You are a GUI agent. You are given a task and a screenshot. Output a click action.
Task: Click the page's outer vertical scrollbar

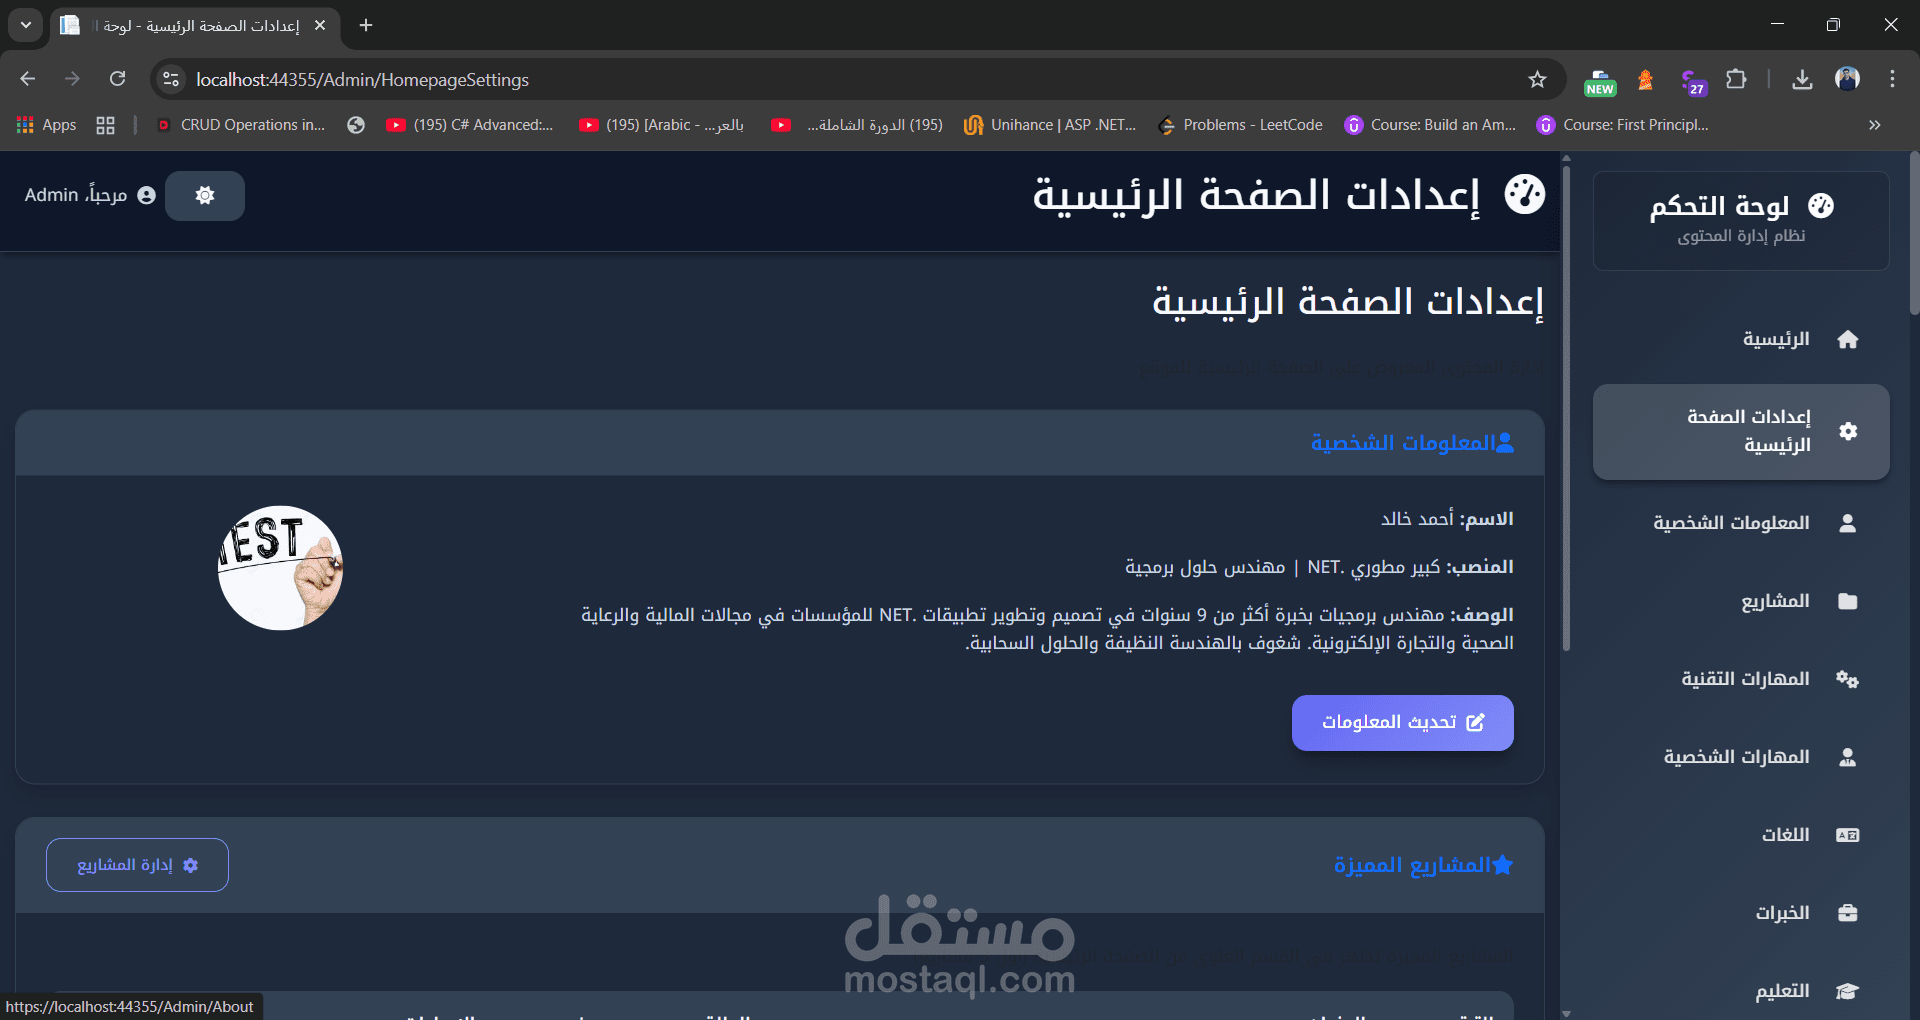(x=1914, y=235)
